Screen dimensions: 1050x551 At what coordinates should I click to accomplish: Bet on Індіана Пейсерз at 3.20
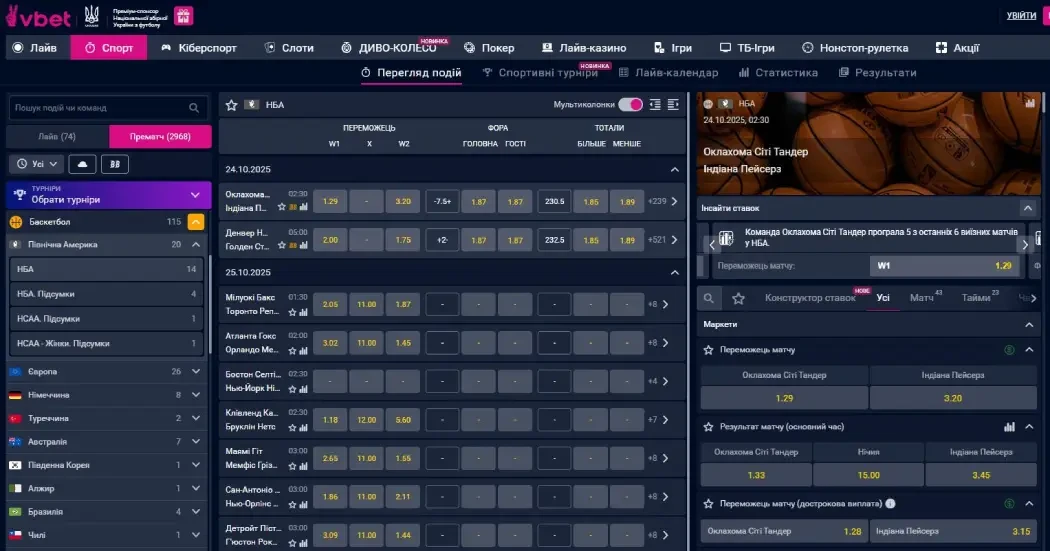[x=952, y=398]
